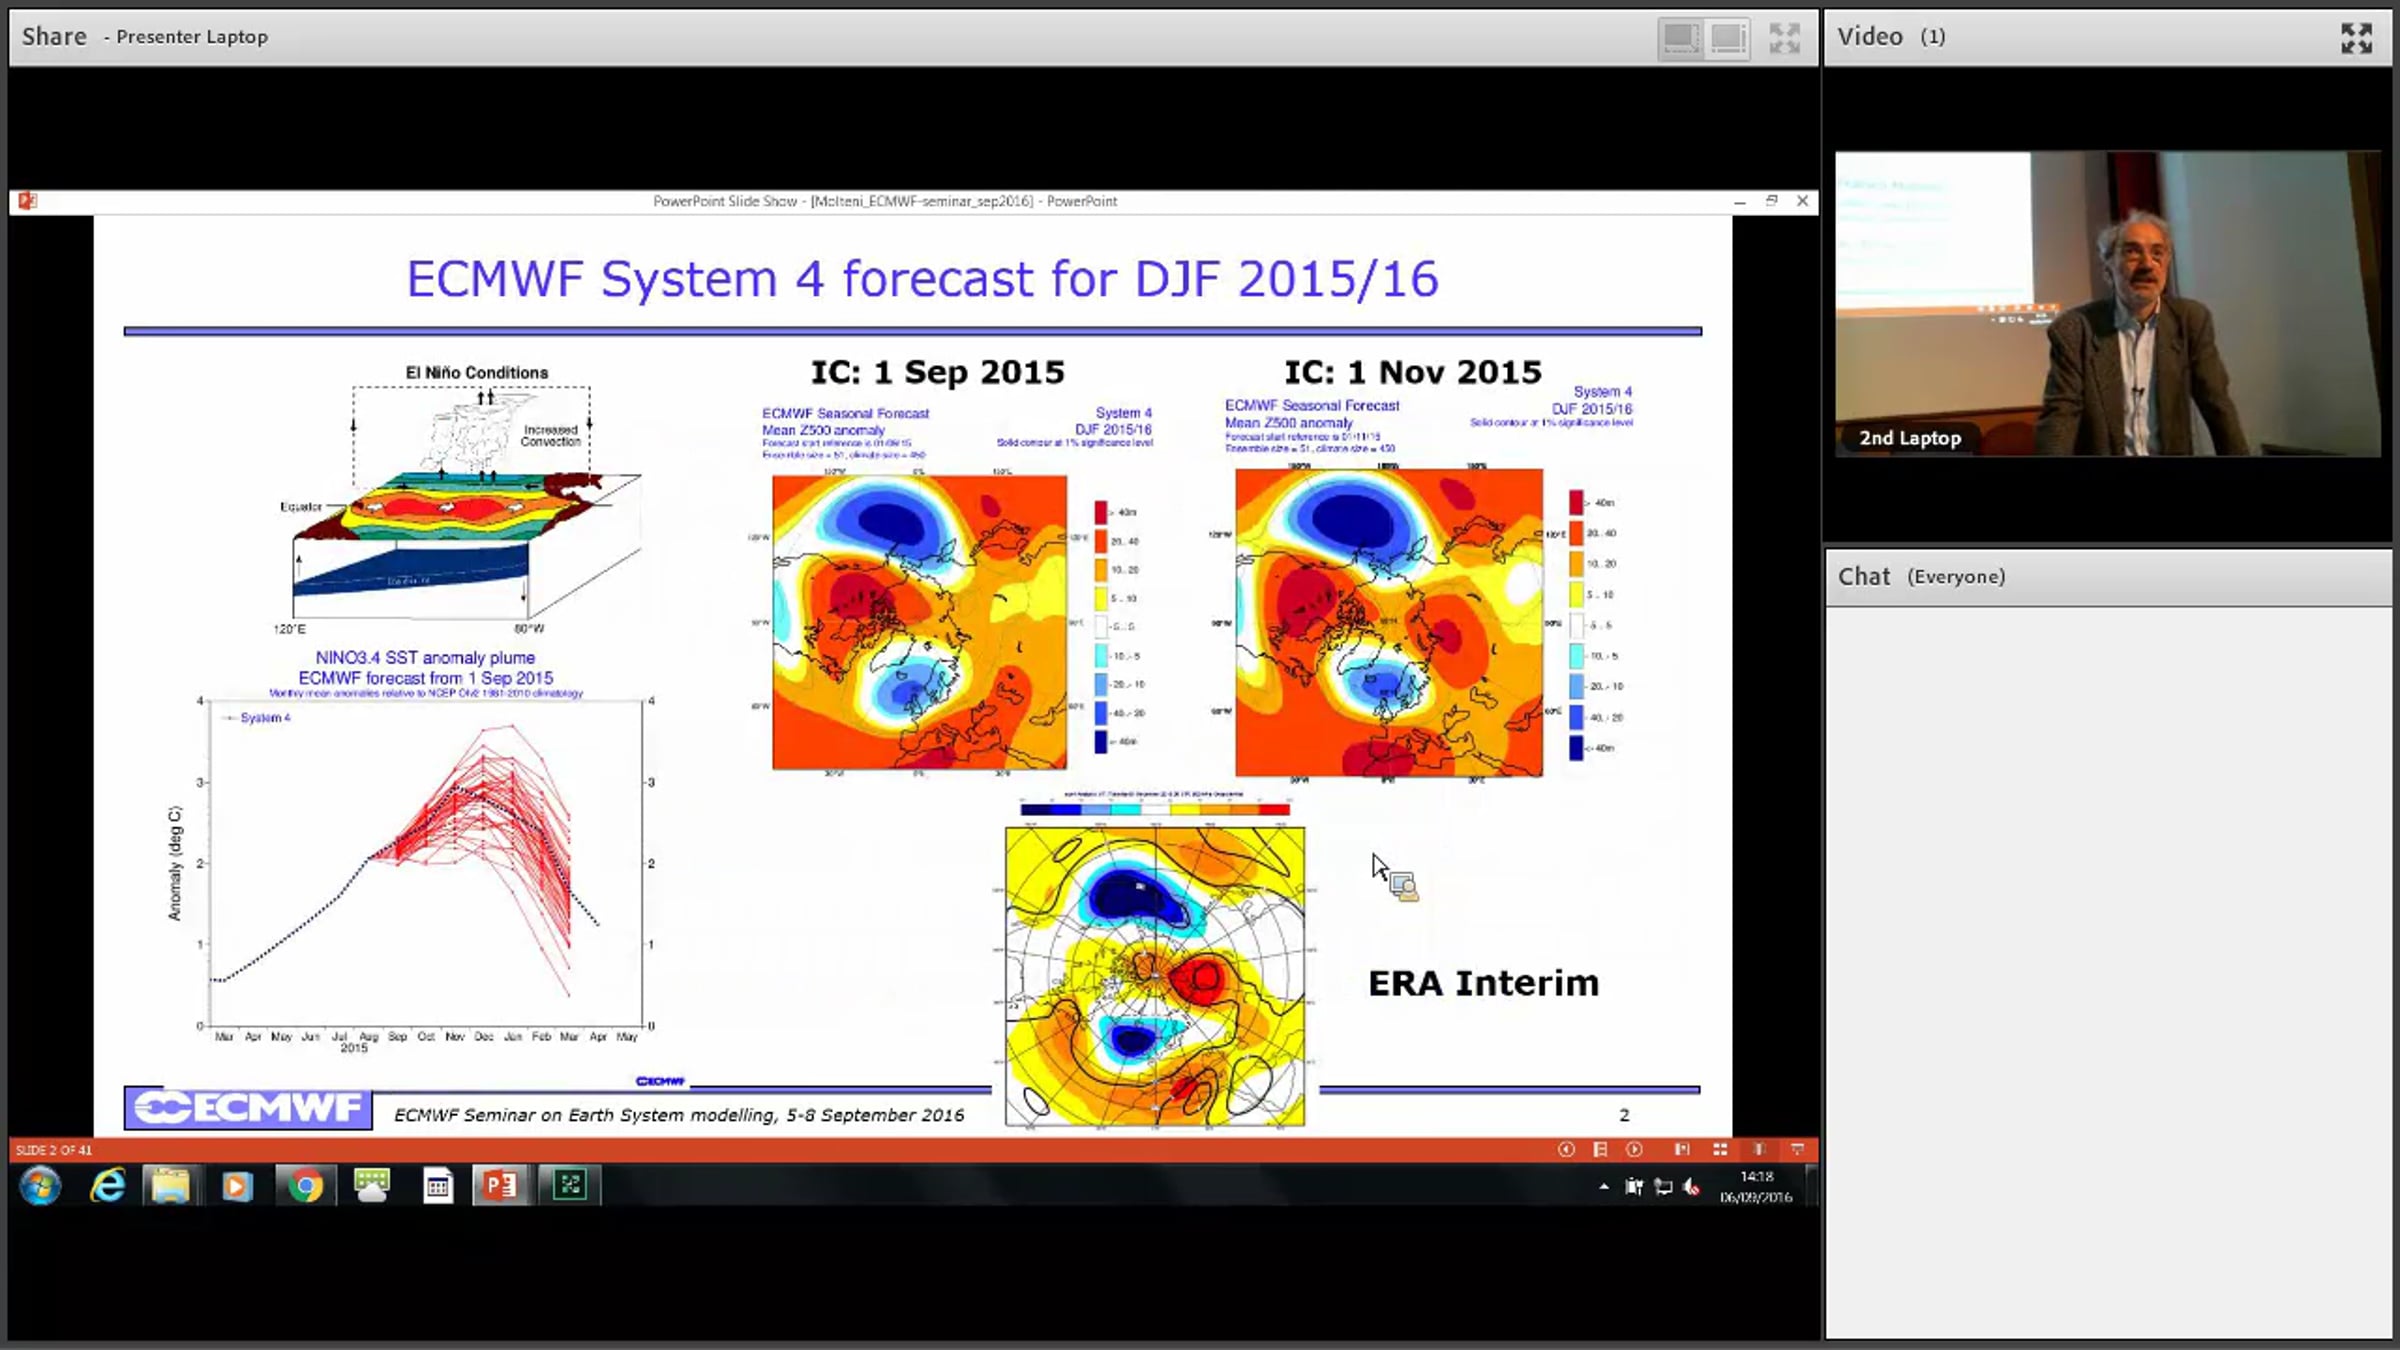
Task: Click the Video (1) pod title
Action: pos(1891,37)
